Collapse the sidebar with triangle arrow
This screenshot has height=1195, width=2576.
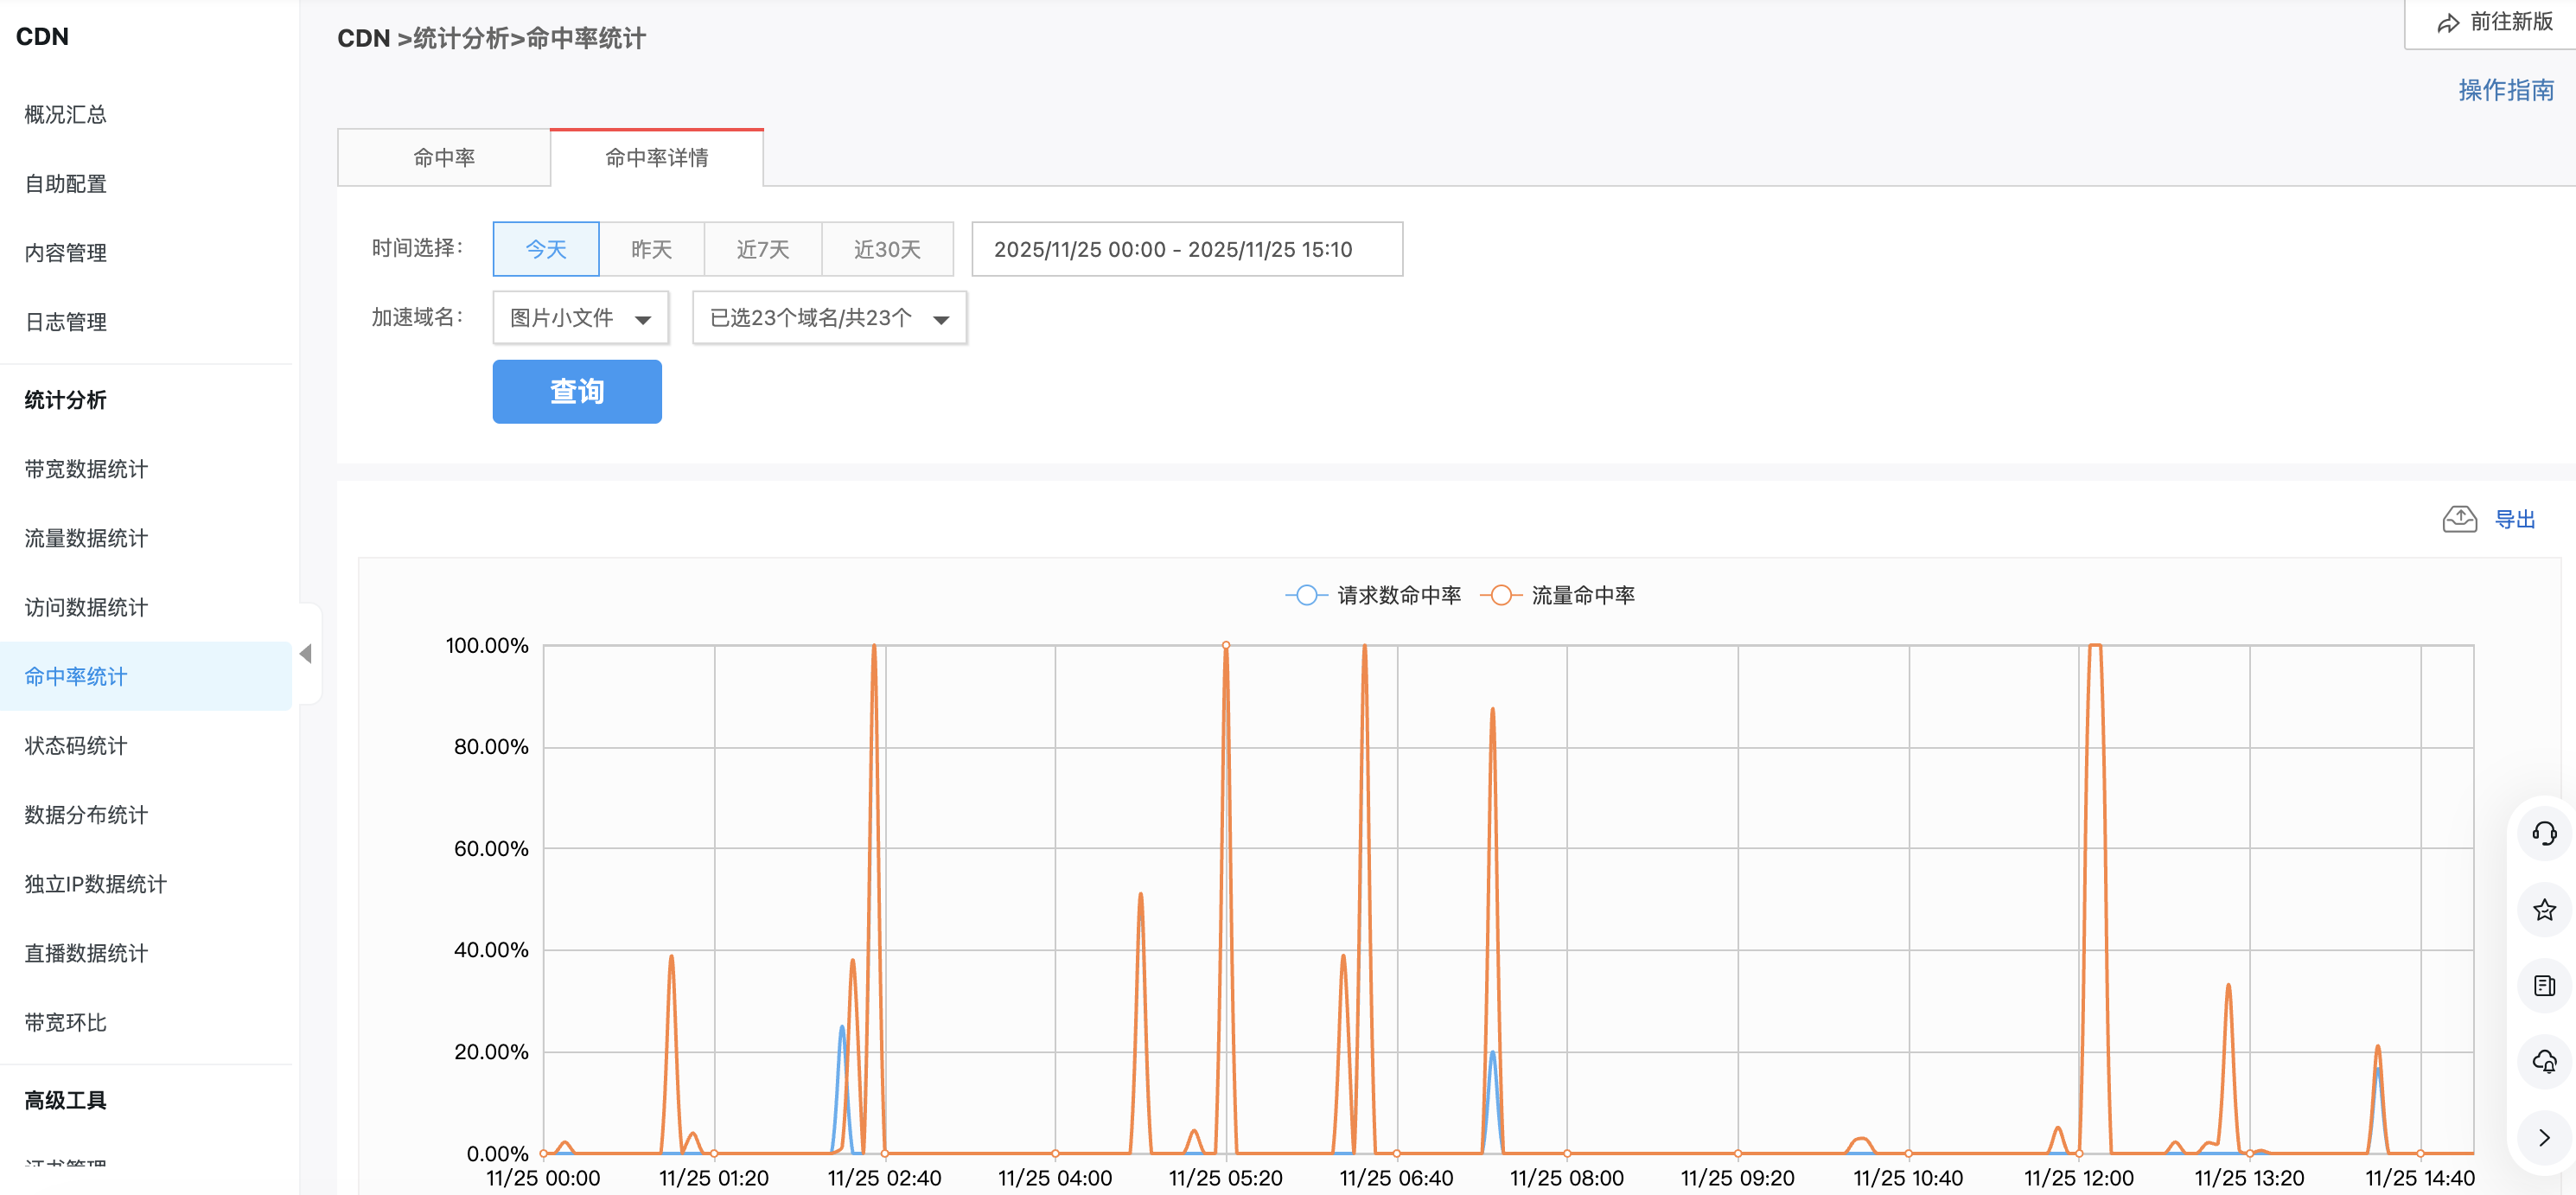click(306, 654)
